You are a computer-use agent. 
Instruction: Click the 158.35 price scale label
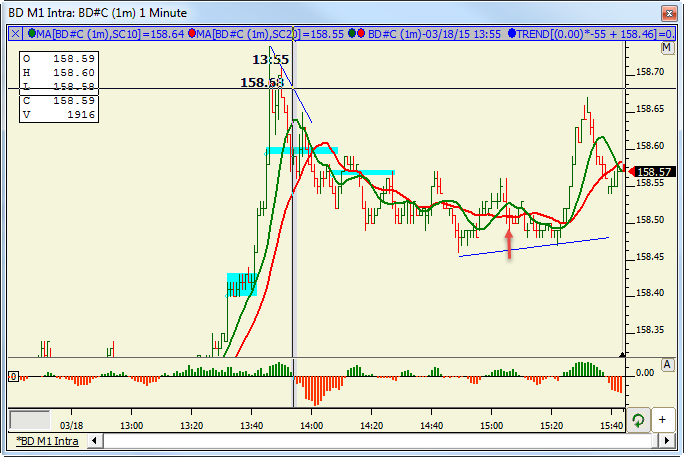650,330
